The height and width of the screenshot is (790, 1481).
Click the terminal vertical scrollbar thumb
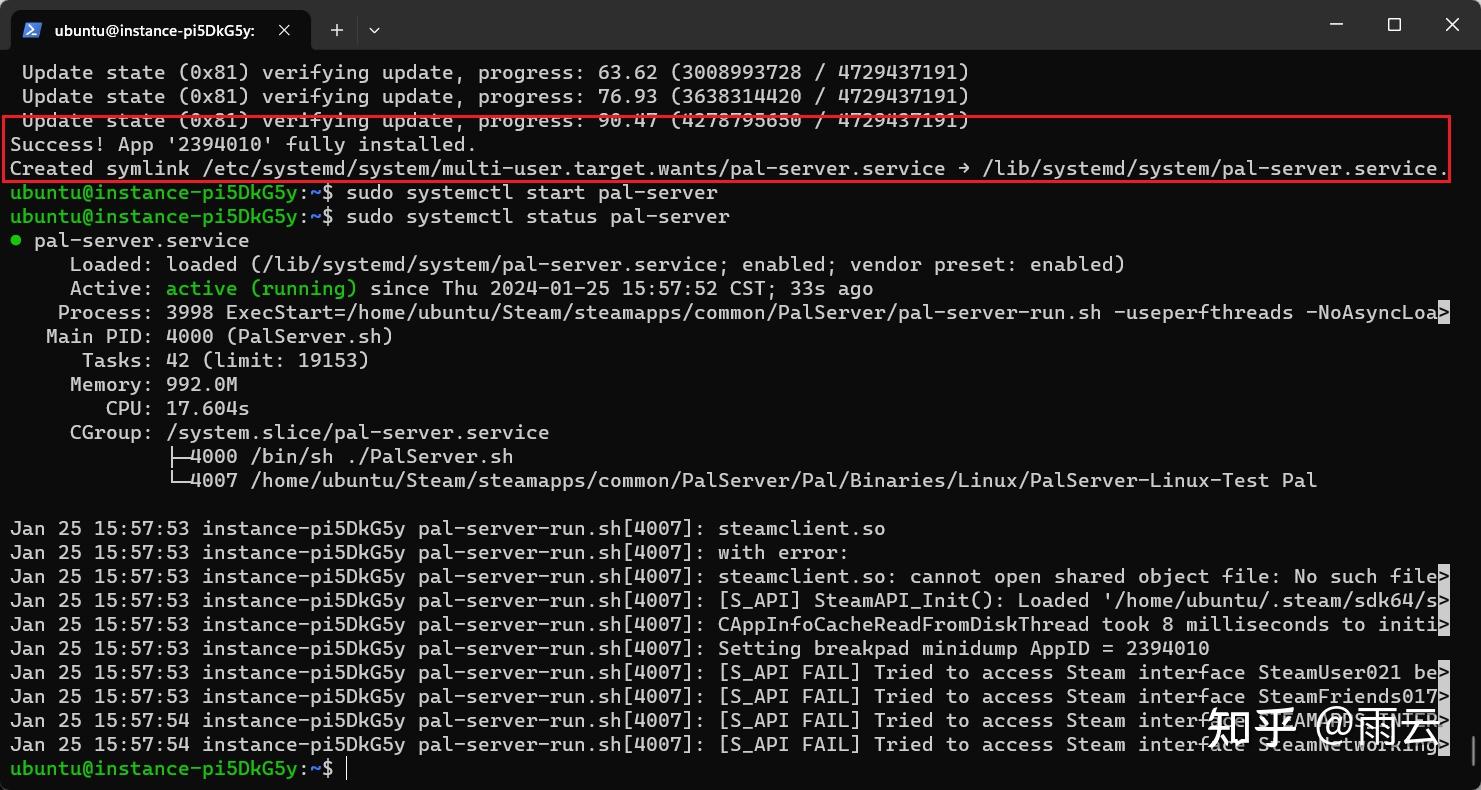(1474, 748)
